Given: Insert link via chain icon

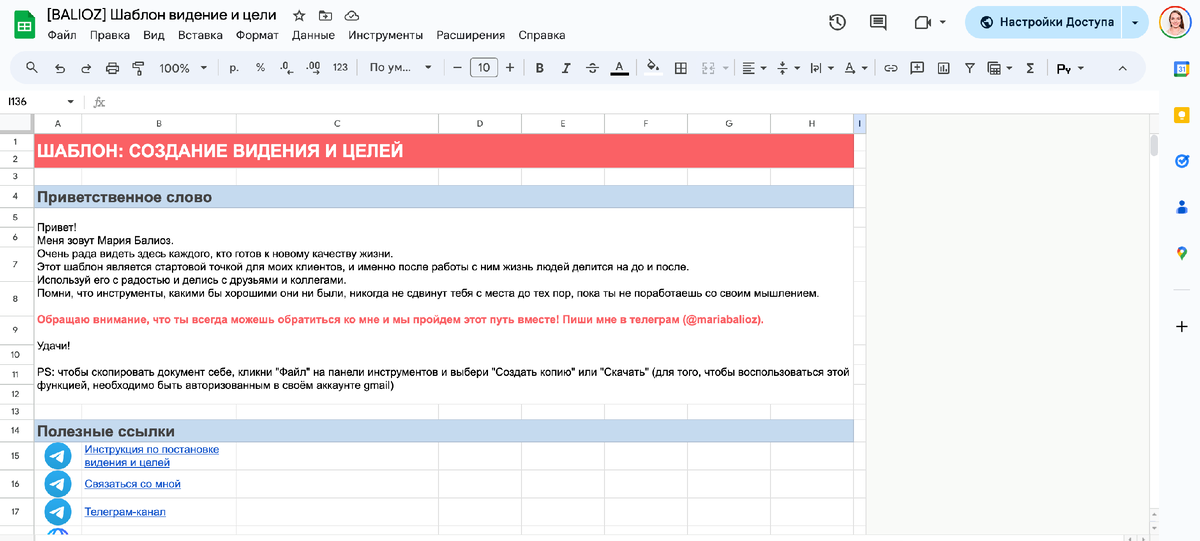Looking at the screenshot, I should point(890,68).
